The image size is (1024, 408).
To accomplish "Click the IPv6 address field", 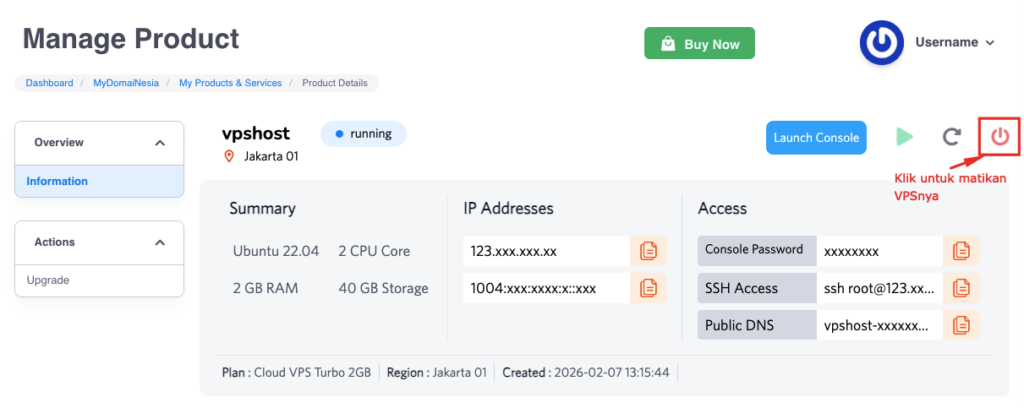I will click(547, 288).
